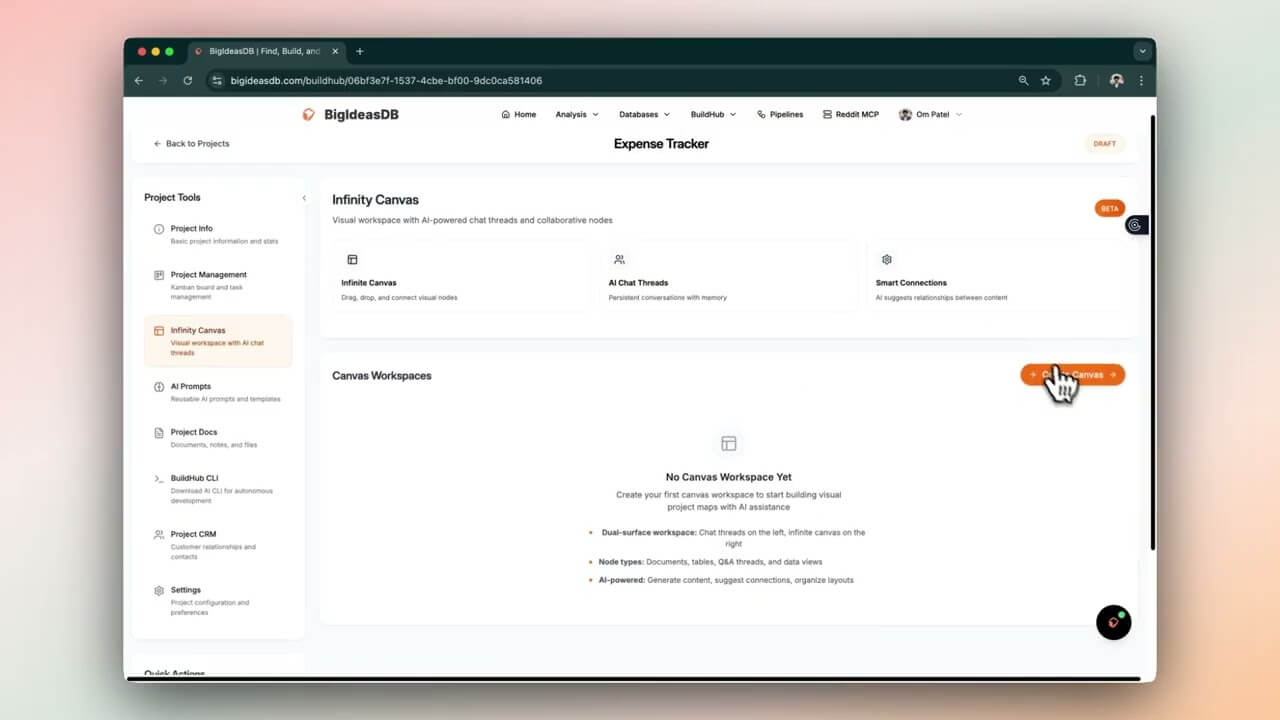The height and width of the screenshot is (720, 1280).
Task: Go to Pipelines in top navigation
Action: 780,115
